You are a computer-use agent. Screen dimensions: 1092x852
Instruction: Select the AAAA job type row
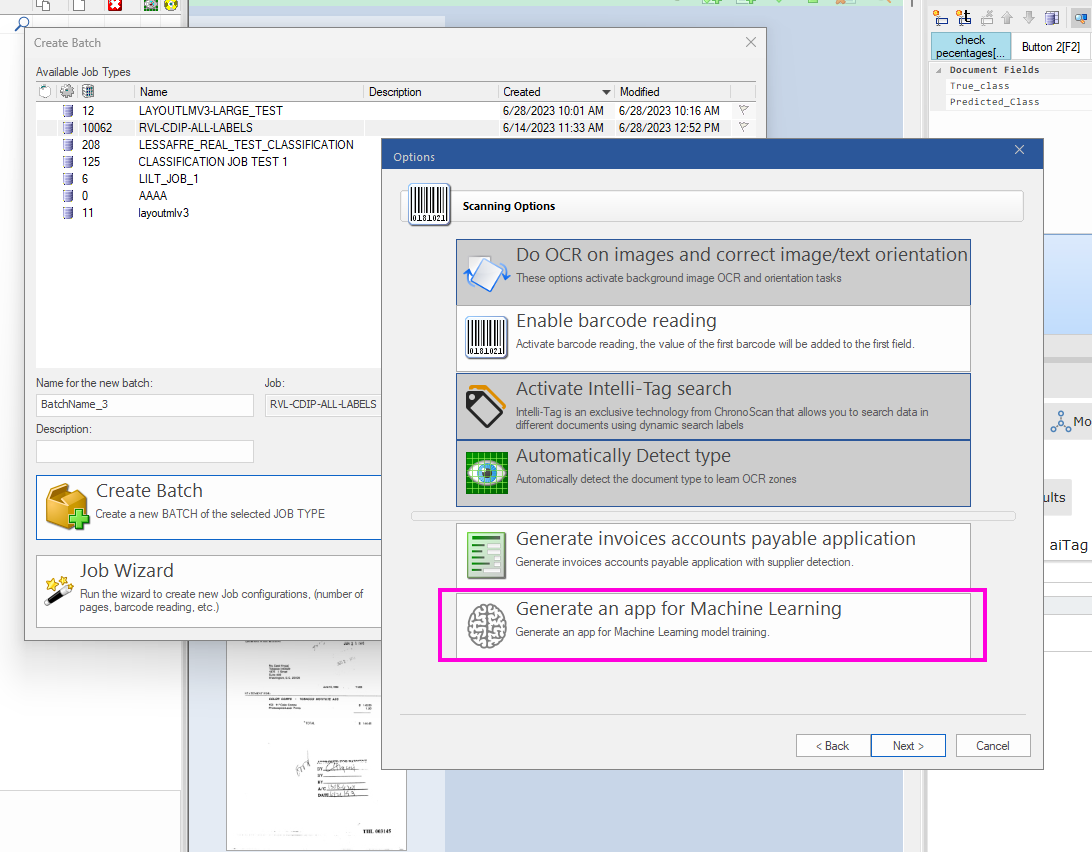(x=209, y=196)
